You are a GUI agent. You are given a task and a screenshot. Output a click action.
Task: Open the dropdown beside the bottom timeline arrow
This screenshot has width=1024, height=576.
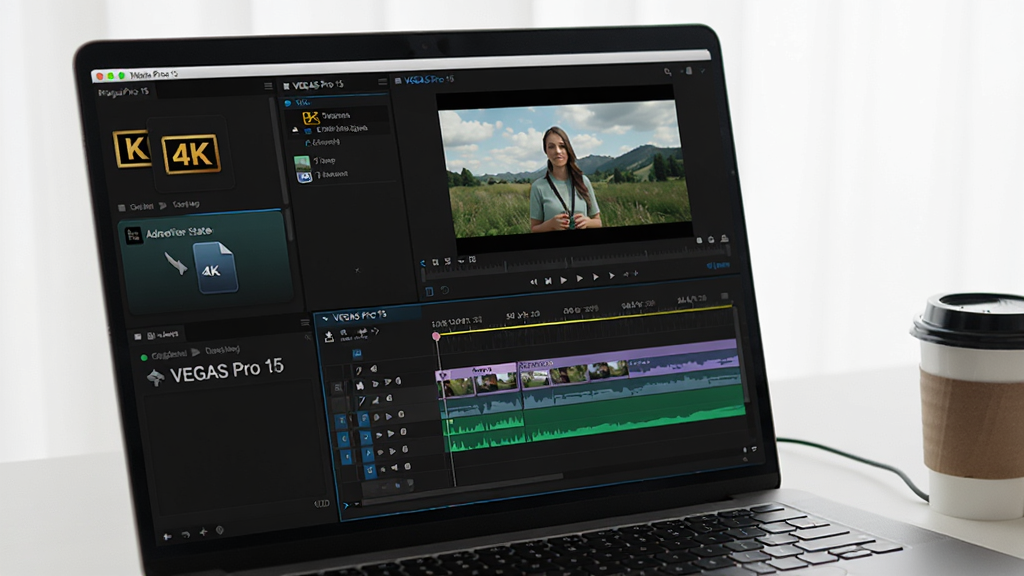click(356, 504)
